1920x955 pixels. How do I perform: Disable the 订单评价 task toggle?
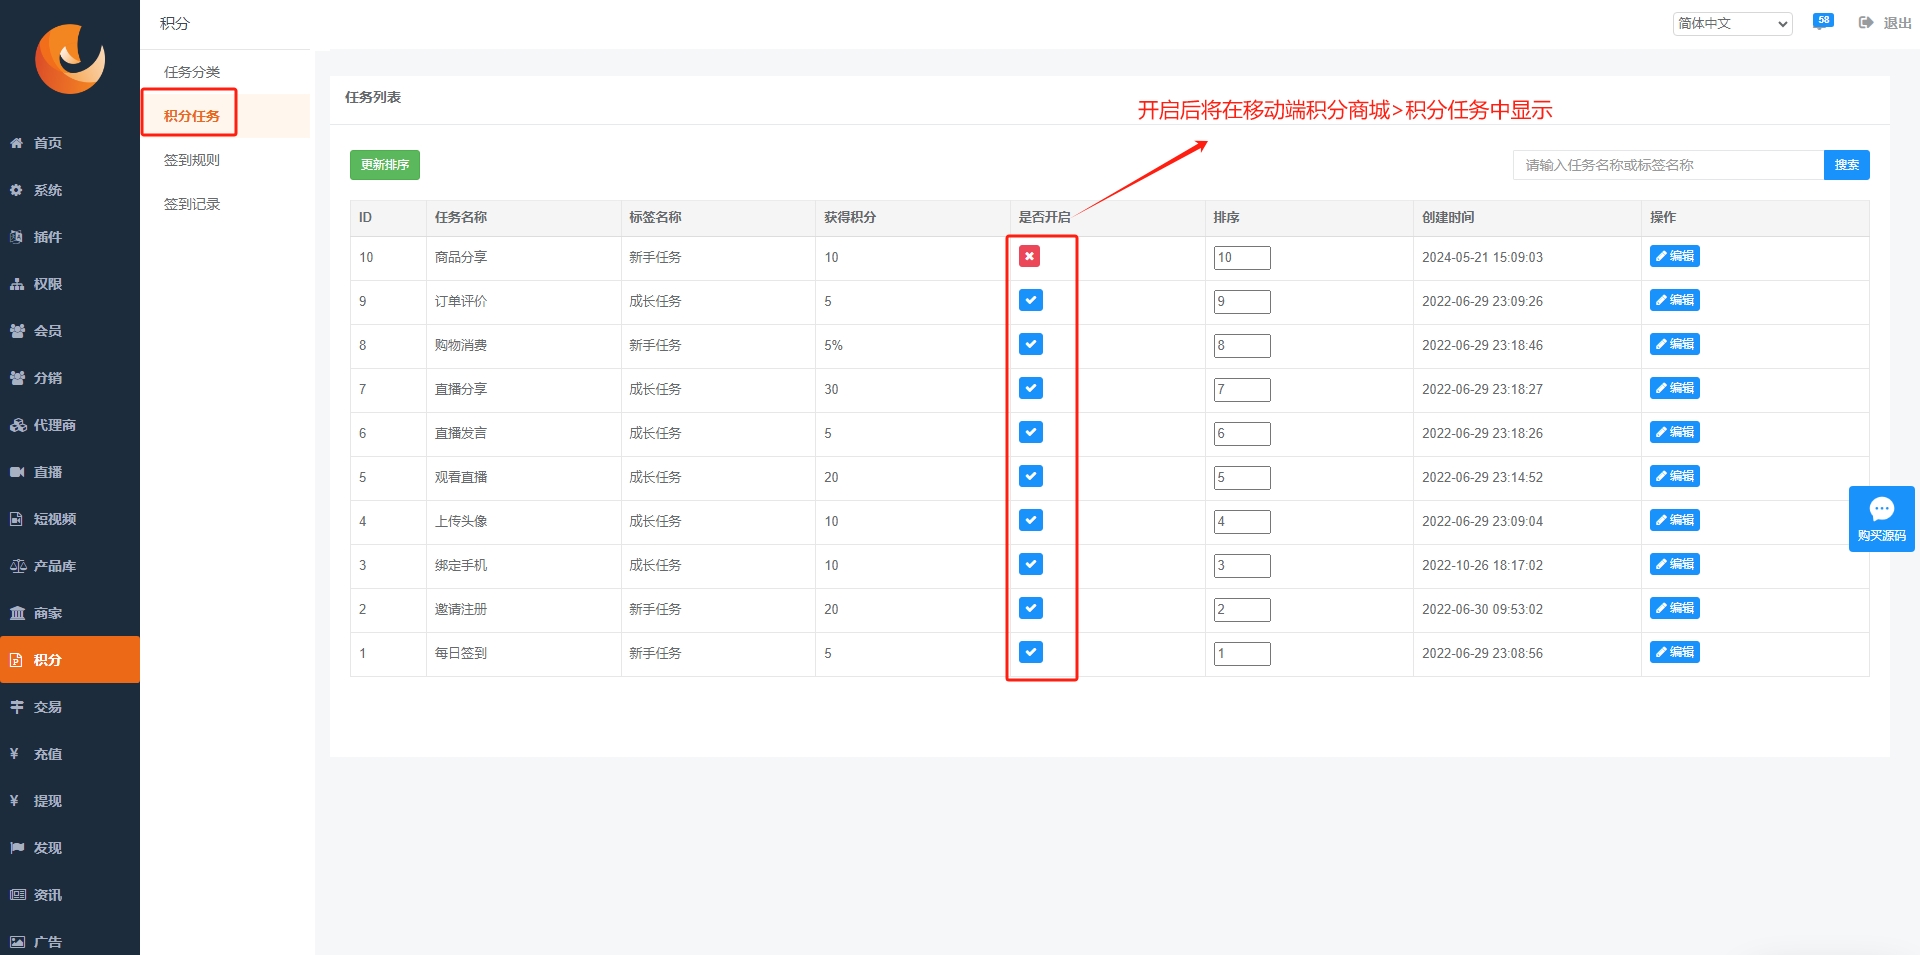(1031, 300)
